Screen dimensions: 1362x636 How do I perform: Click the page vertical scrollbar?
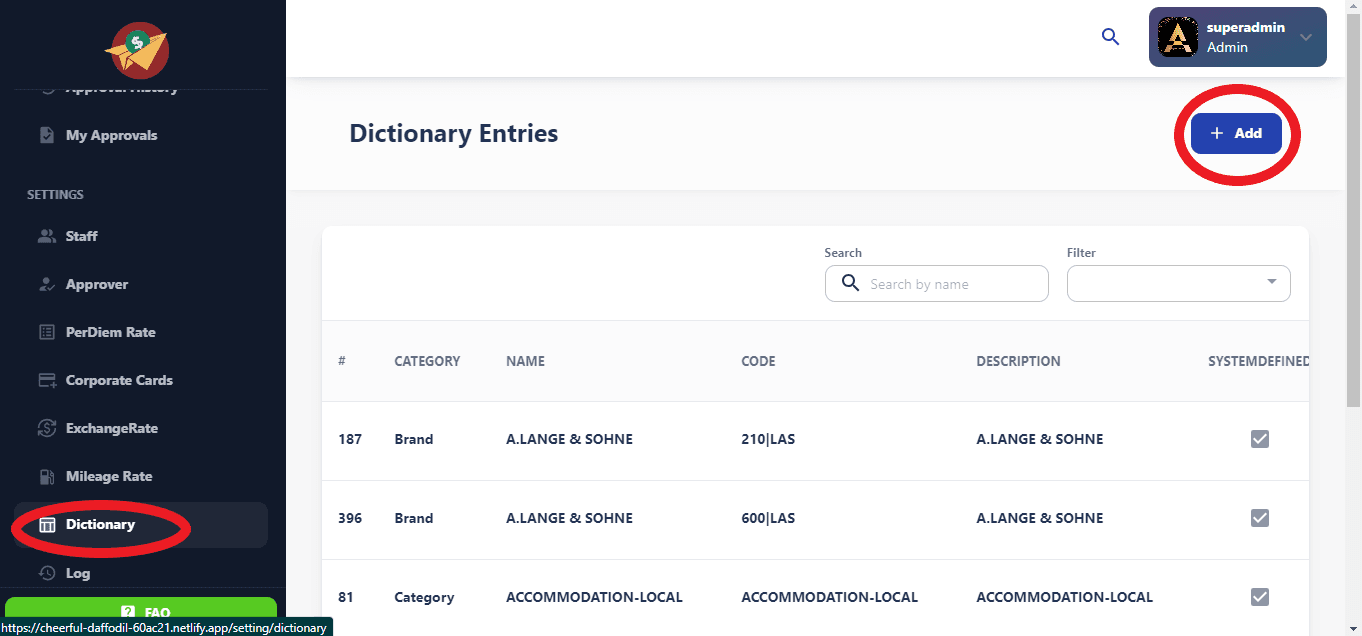coord(1353,250)
